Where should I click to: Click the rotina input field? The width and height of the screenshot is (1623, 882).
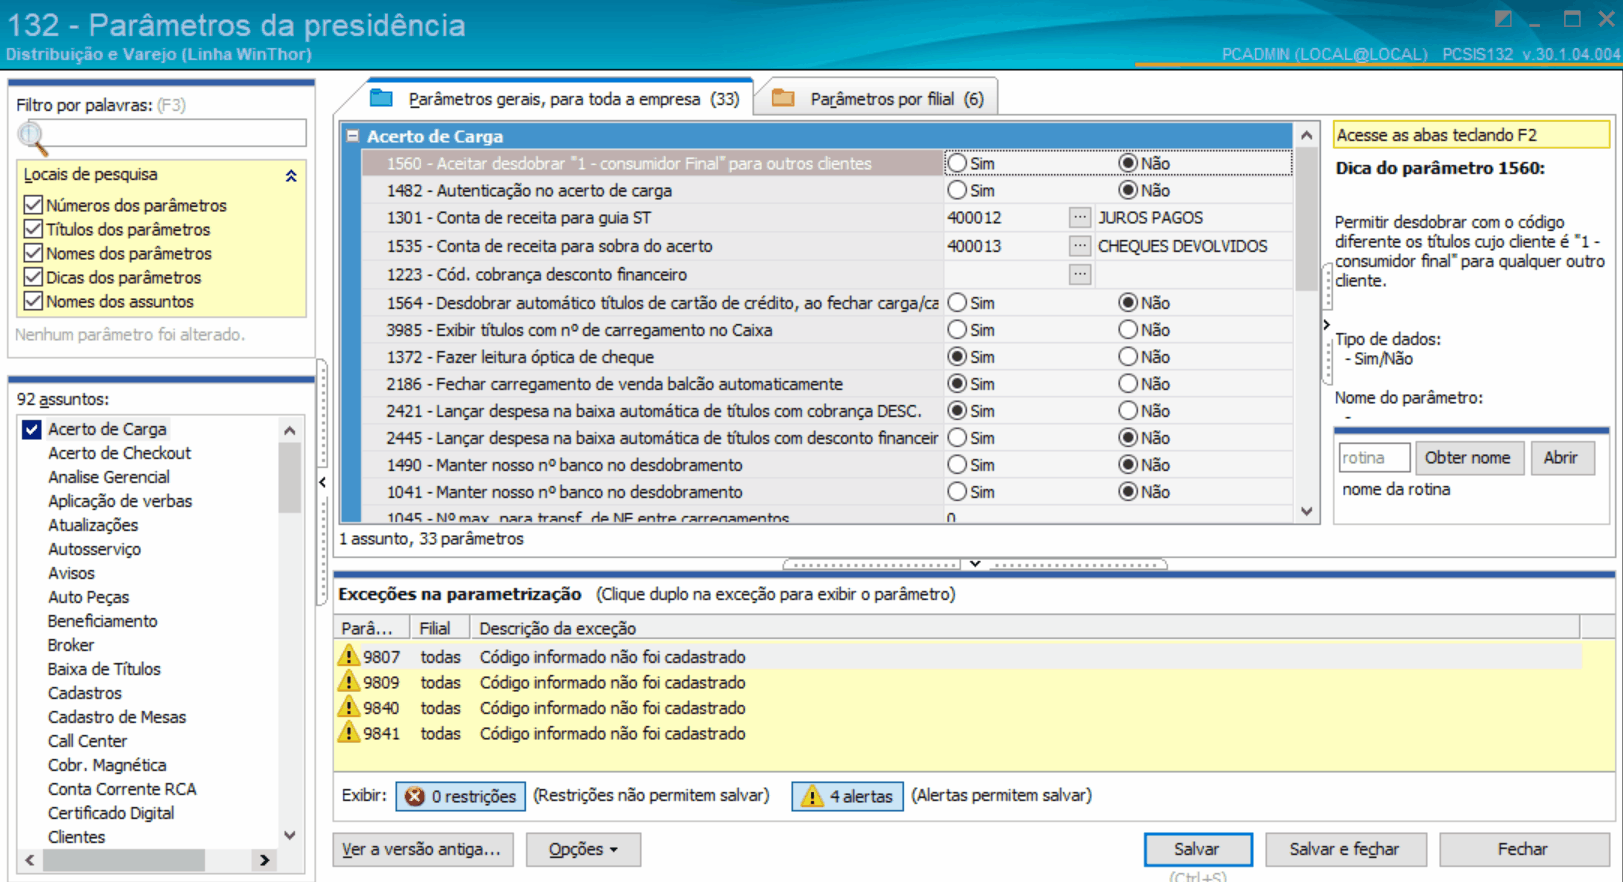(1374, 457)
